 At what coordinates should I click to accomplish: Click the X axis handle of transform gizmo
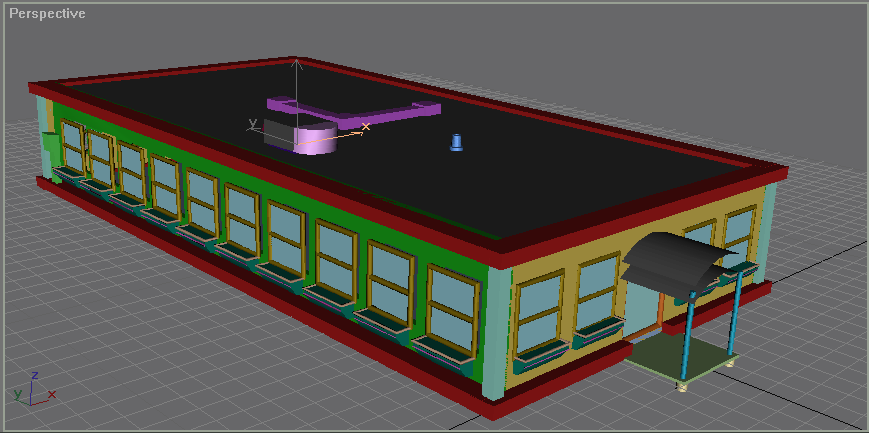click(x=365, y=127)
